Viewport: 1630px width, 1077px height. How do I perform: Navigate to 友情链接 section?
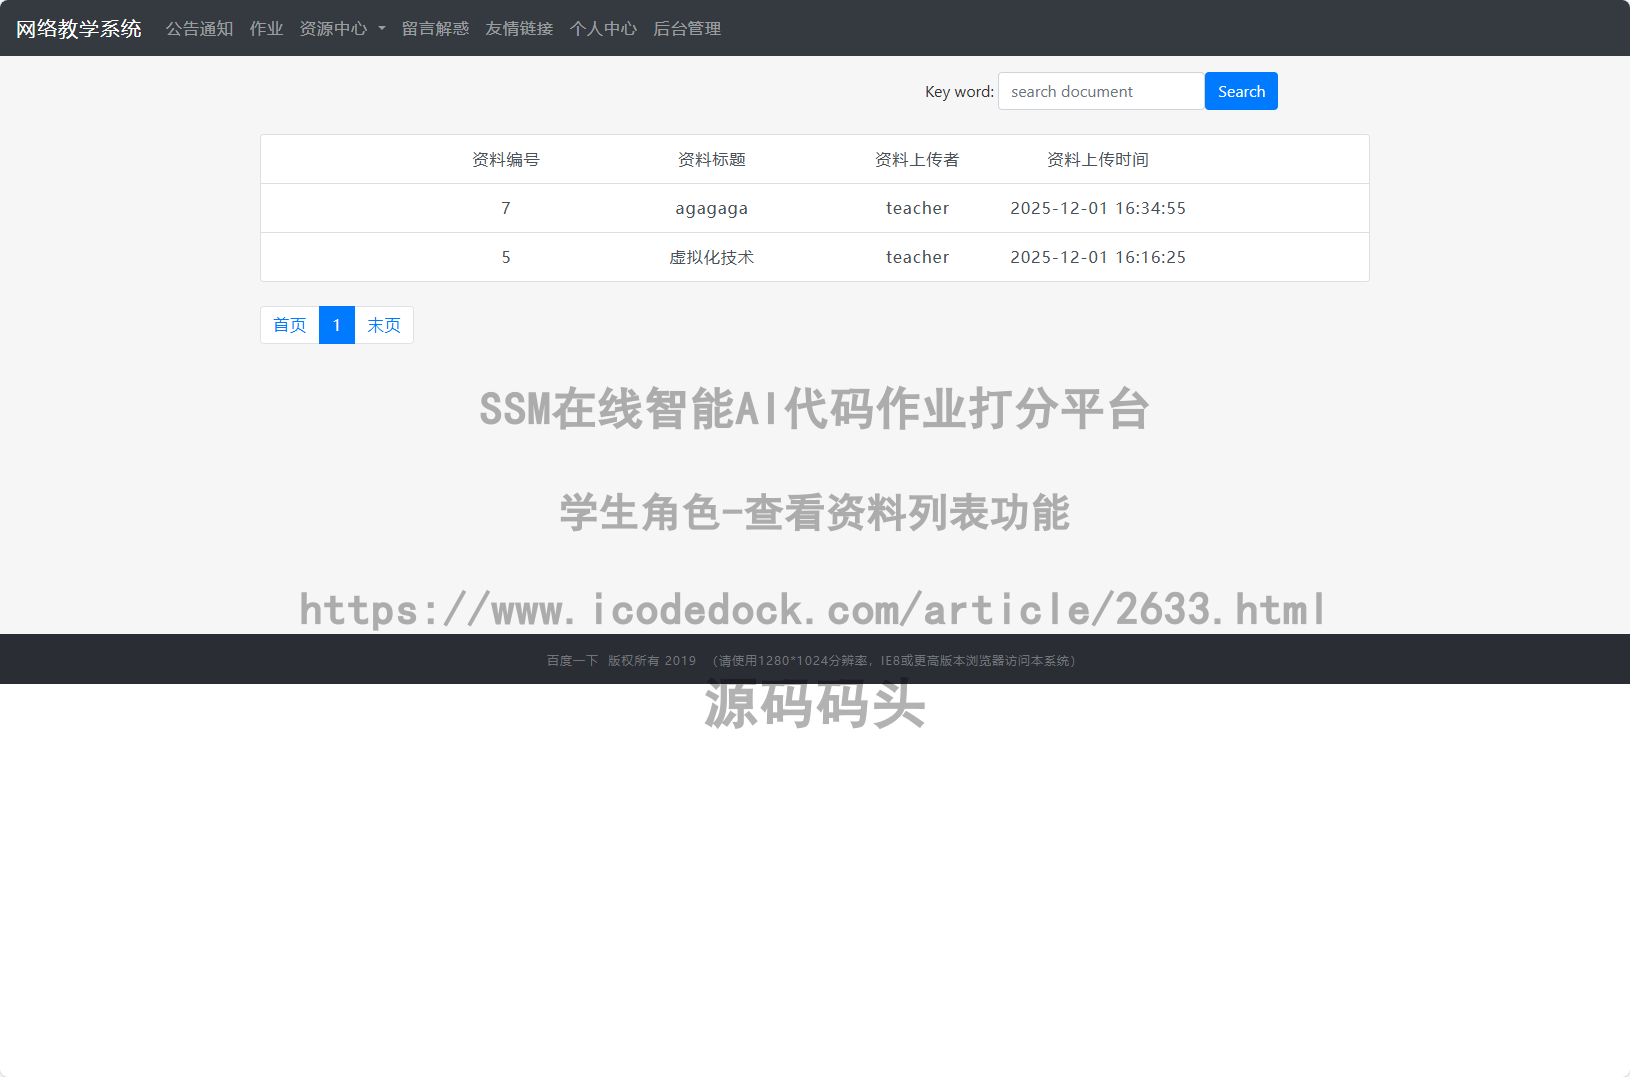(518, 28)
